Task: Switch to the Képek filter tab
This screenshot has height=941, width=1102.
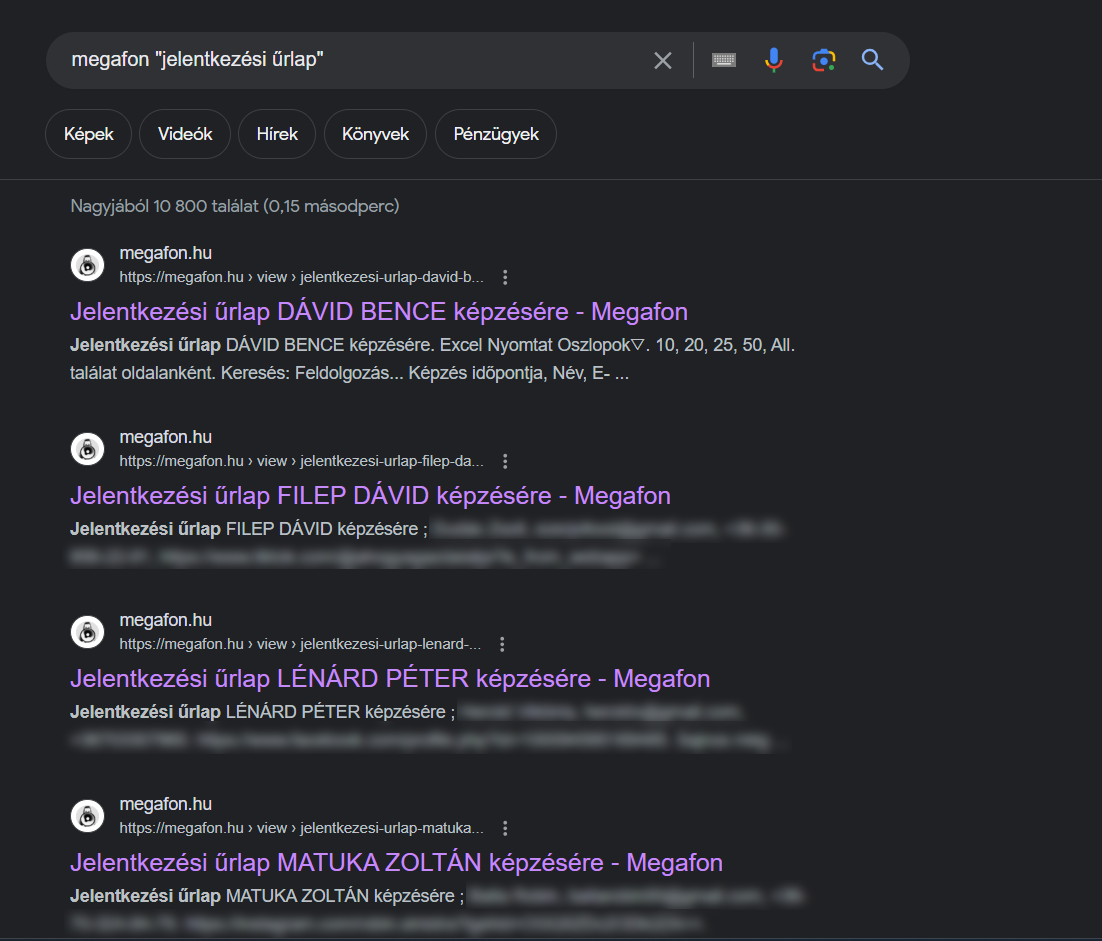Action: click(88, 134)
